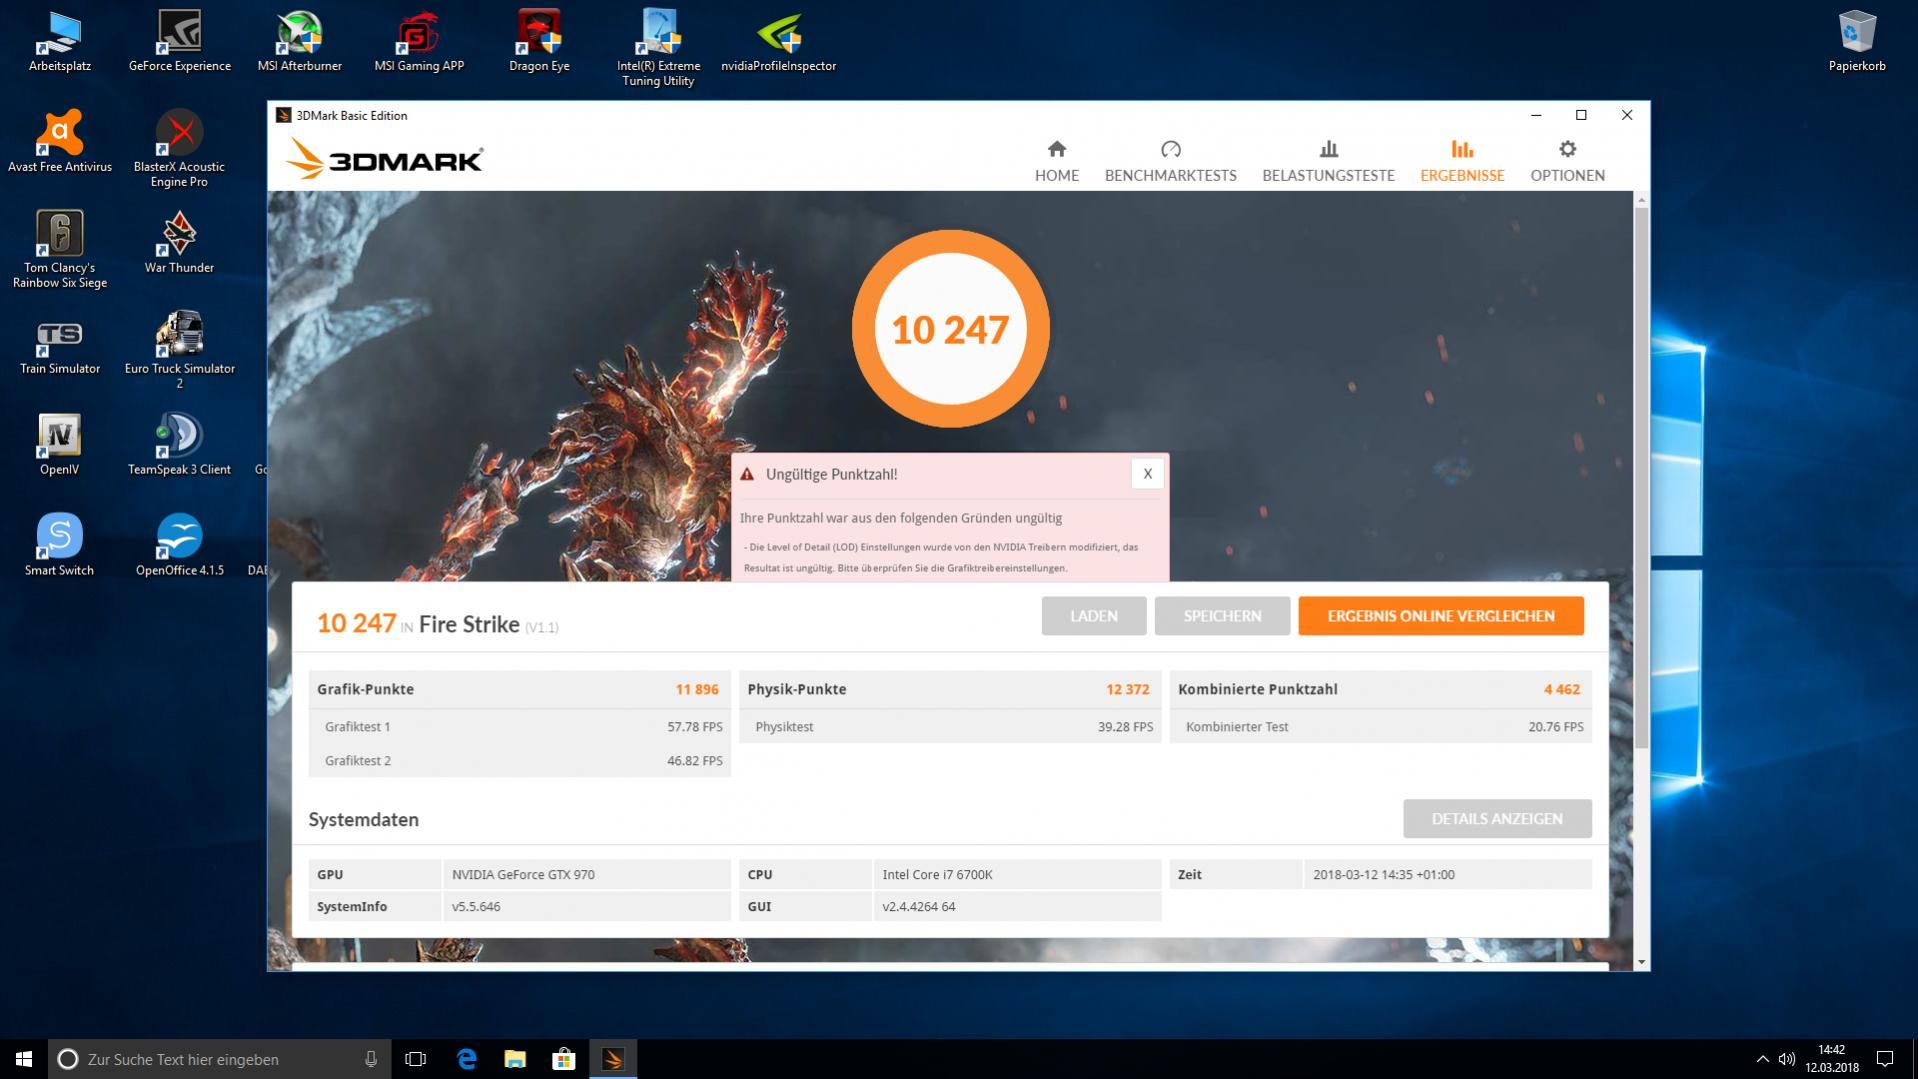Maximize the 3DMark window
The height and width of the screenshot is (1079, 1918).
(1581, 115)
